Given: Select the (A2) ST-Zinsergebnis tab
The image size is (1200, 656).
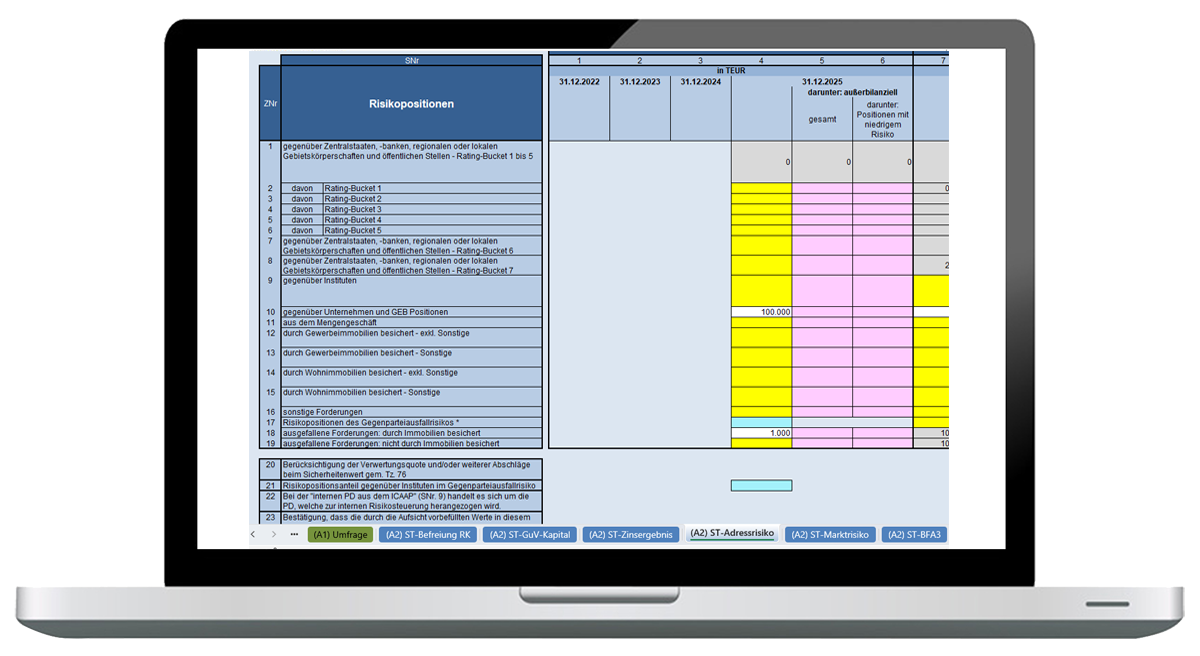Looking at the screenshot, I should pyautogui.click(x=631, y=535).
